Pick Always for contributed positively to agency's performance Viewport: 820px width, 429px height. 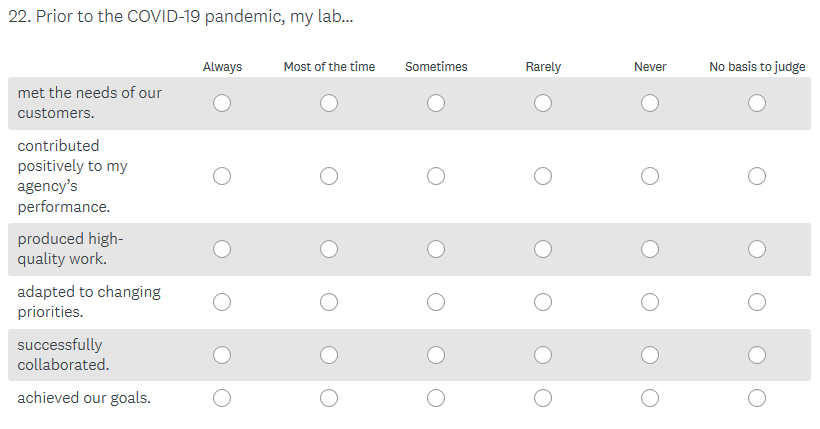(x=222, y=176)
